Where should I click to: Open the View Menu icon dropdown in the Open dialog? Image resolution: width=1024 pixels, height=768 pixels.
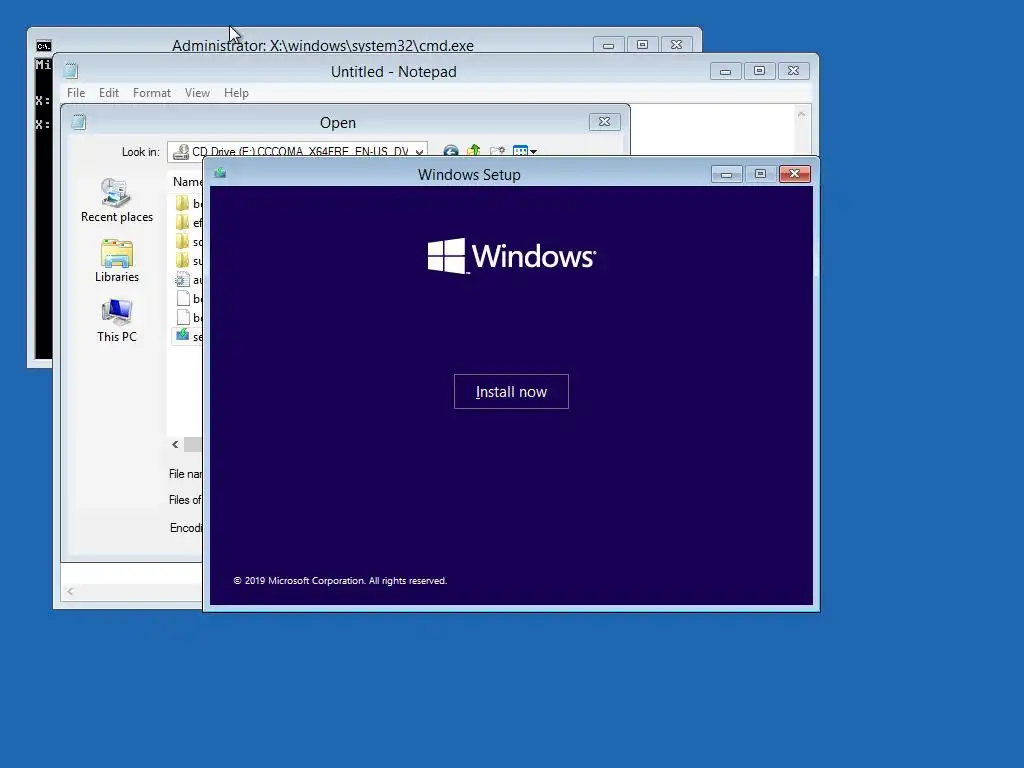524,151
